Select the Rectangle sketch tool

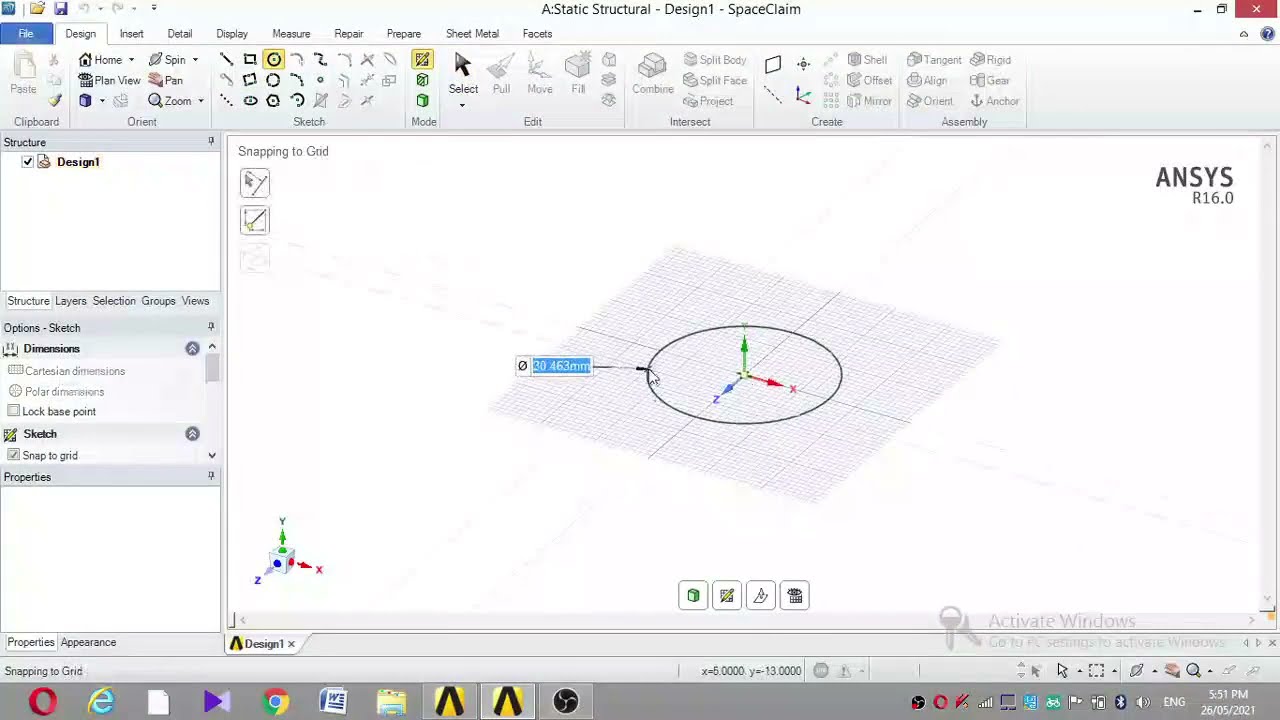coord(250,60)
